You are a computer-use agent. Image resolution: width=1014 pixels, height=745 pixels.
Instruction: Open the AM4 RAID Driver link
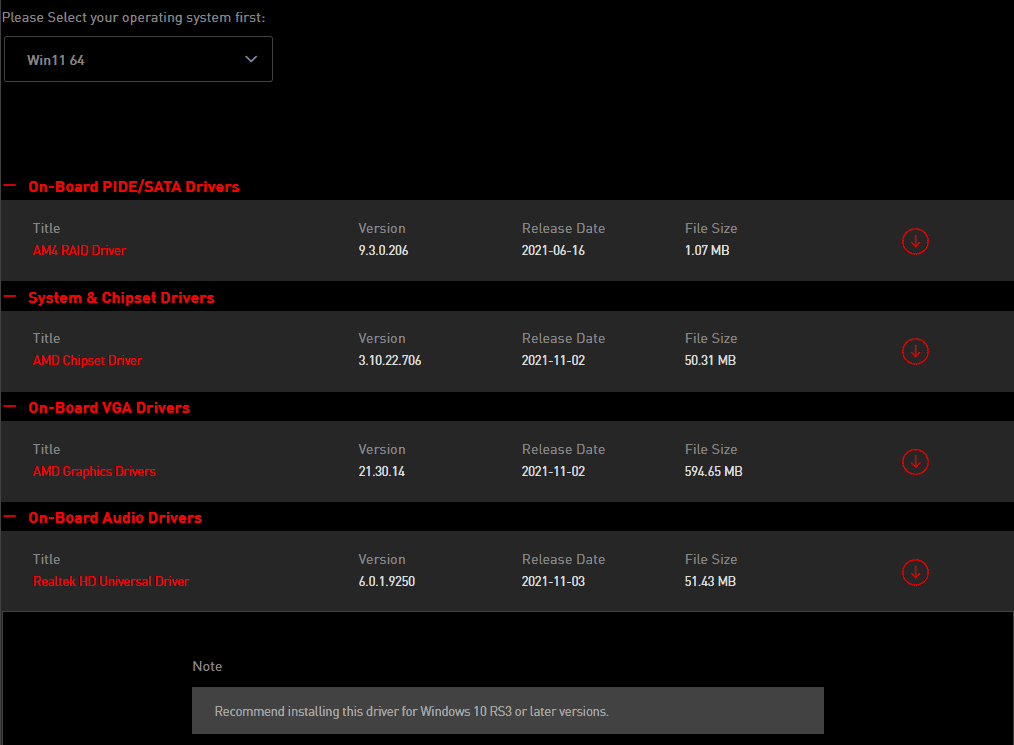[80, 250]
